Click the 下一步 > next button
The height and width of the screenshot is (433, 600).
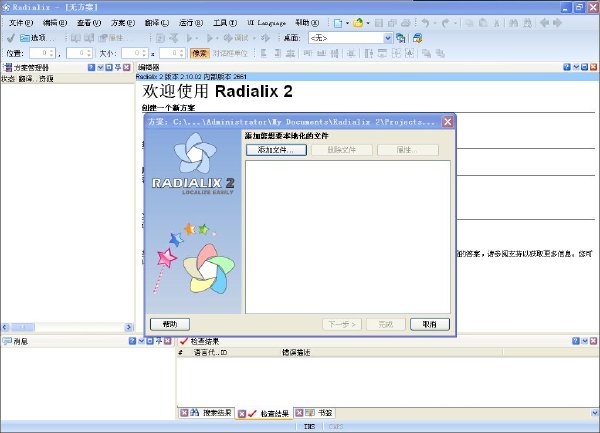coord(342,324)
